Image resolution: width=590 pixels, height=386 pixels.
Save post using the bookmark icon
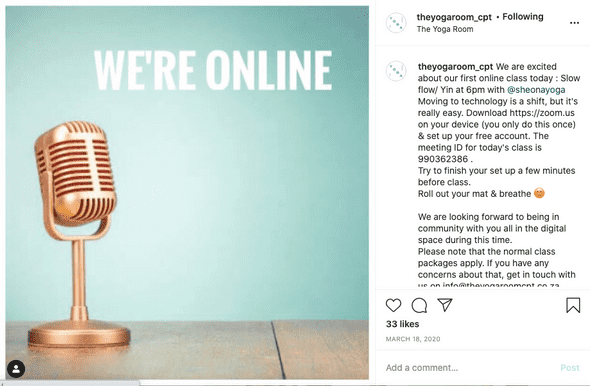tap(573, 305)
